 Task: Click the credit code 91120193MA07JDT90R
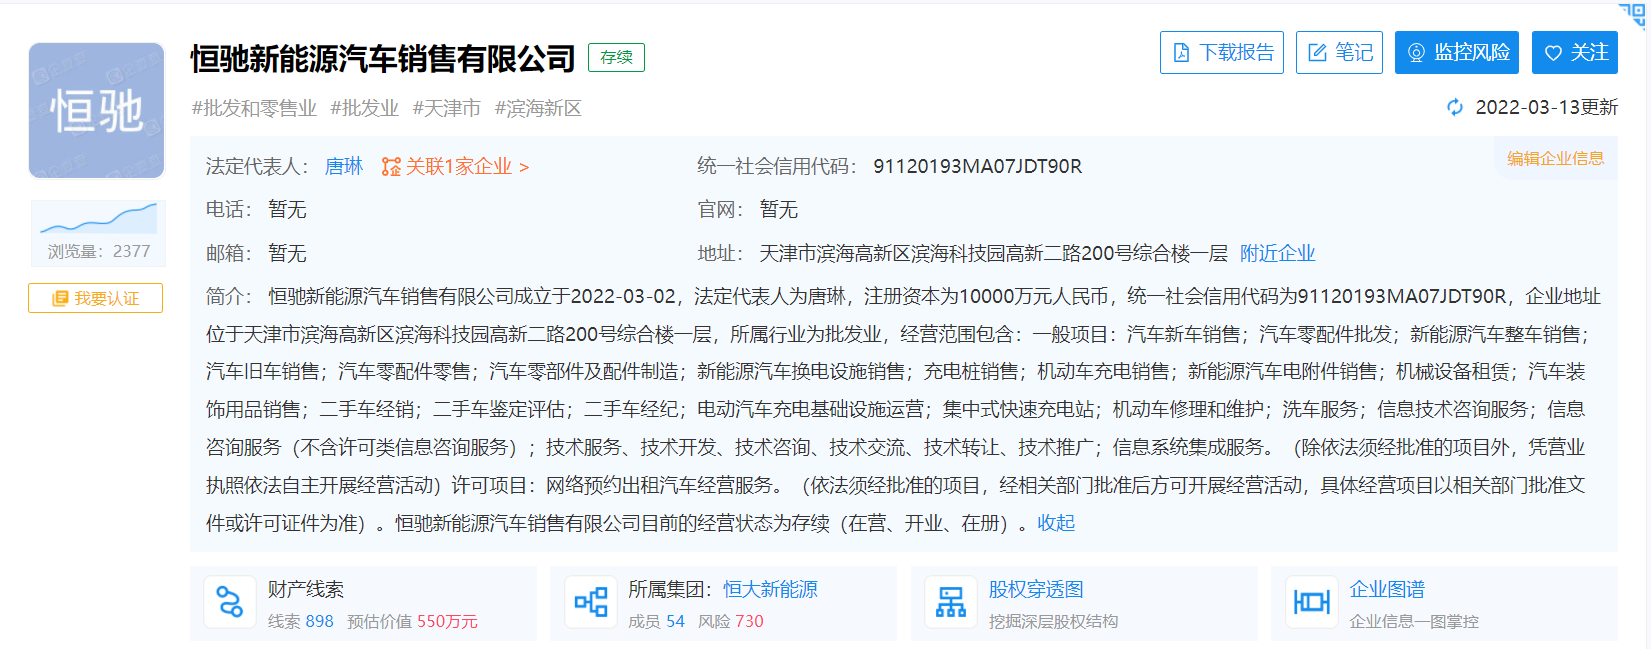point(977,166)
